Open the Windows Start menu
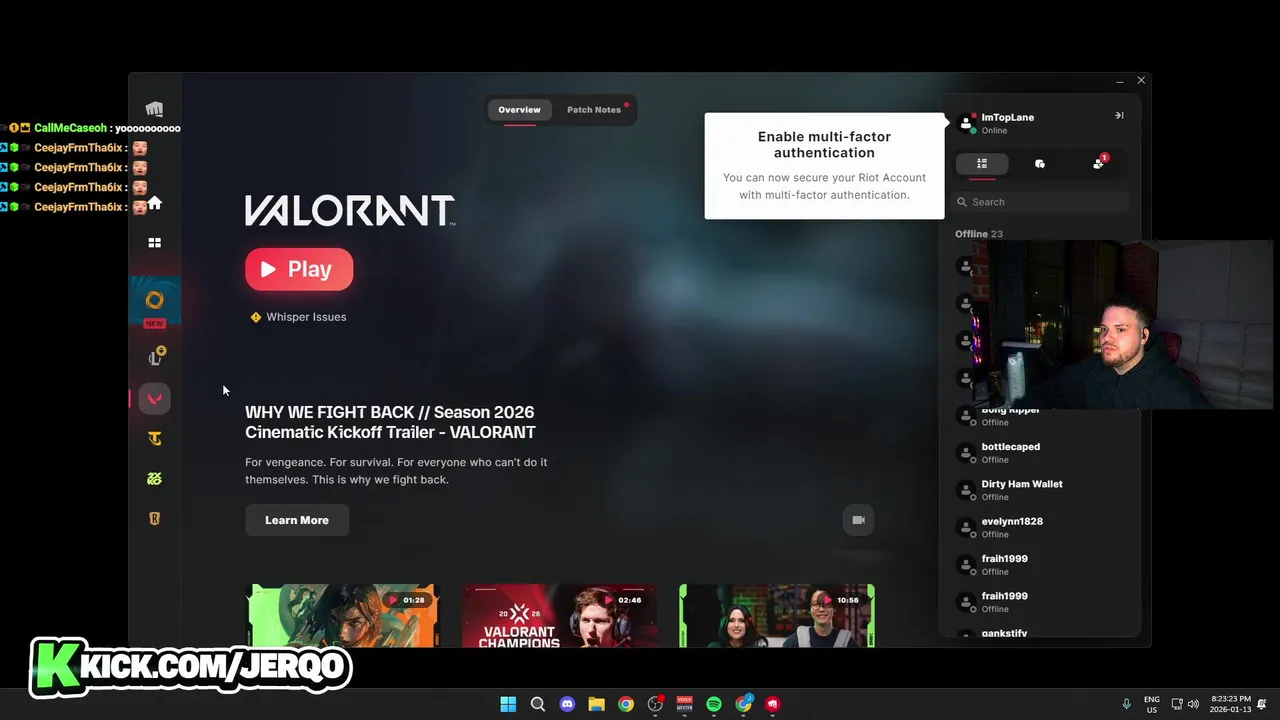1280x720 pixels. pos(508,704)
